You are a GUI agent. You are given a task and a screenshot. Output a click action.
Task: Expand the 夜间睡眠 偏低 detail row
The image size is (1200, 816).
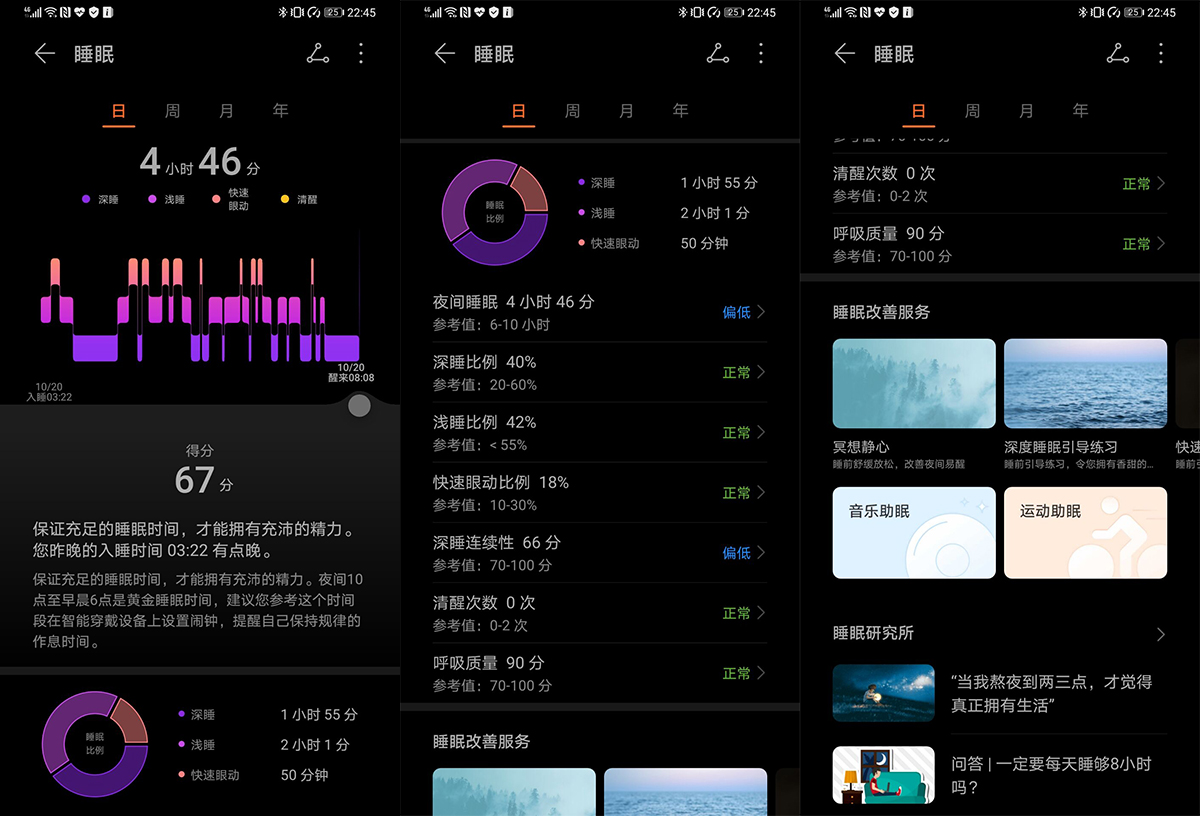pyautogui.click(x=599, y=311)
